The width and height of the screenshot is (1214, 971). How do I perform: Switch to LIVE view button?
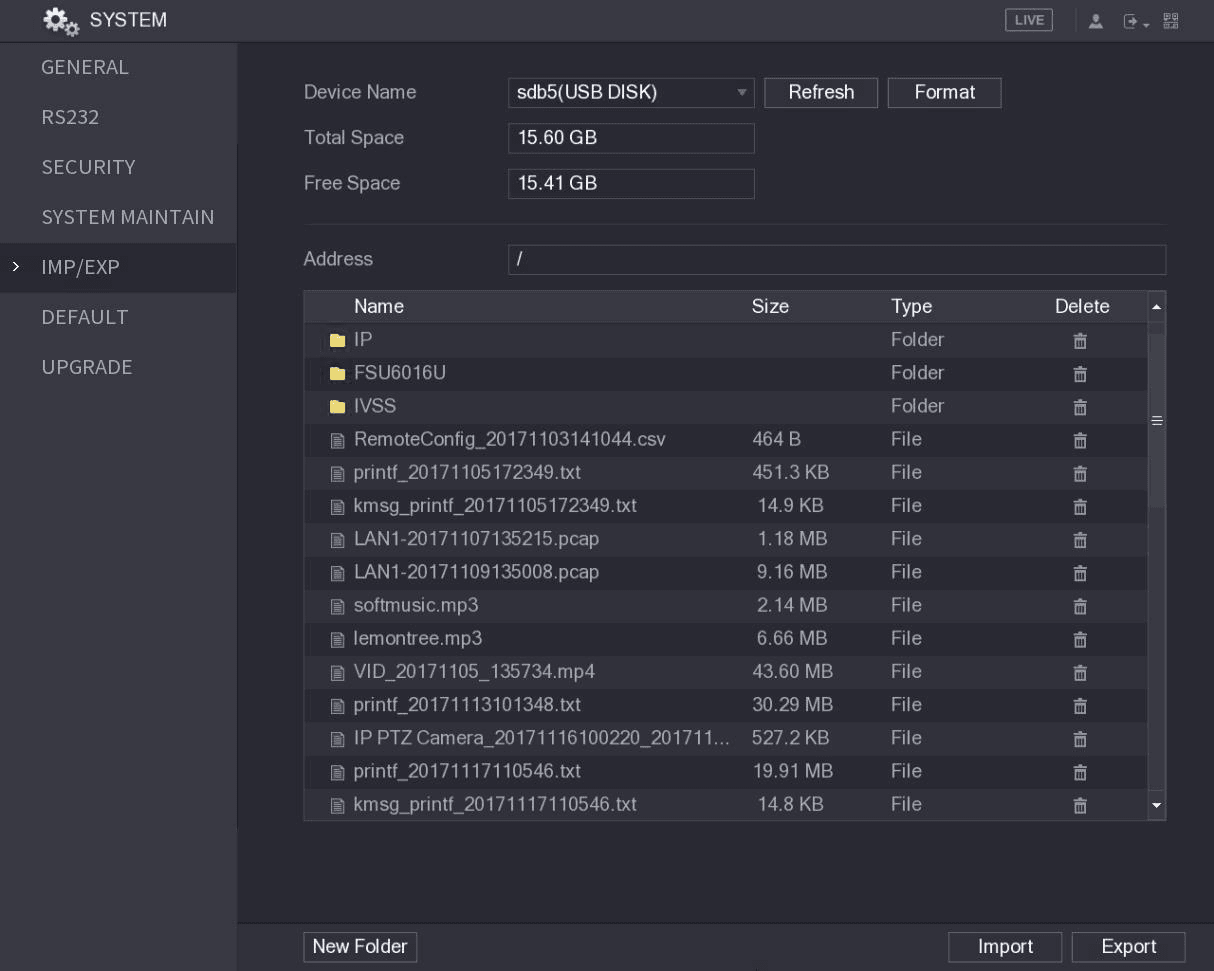coord(1029,20)
